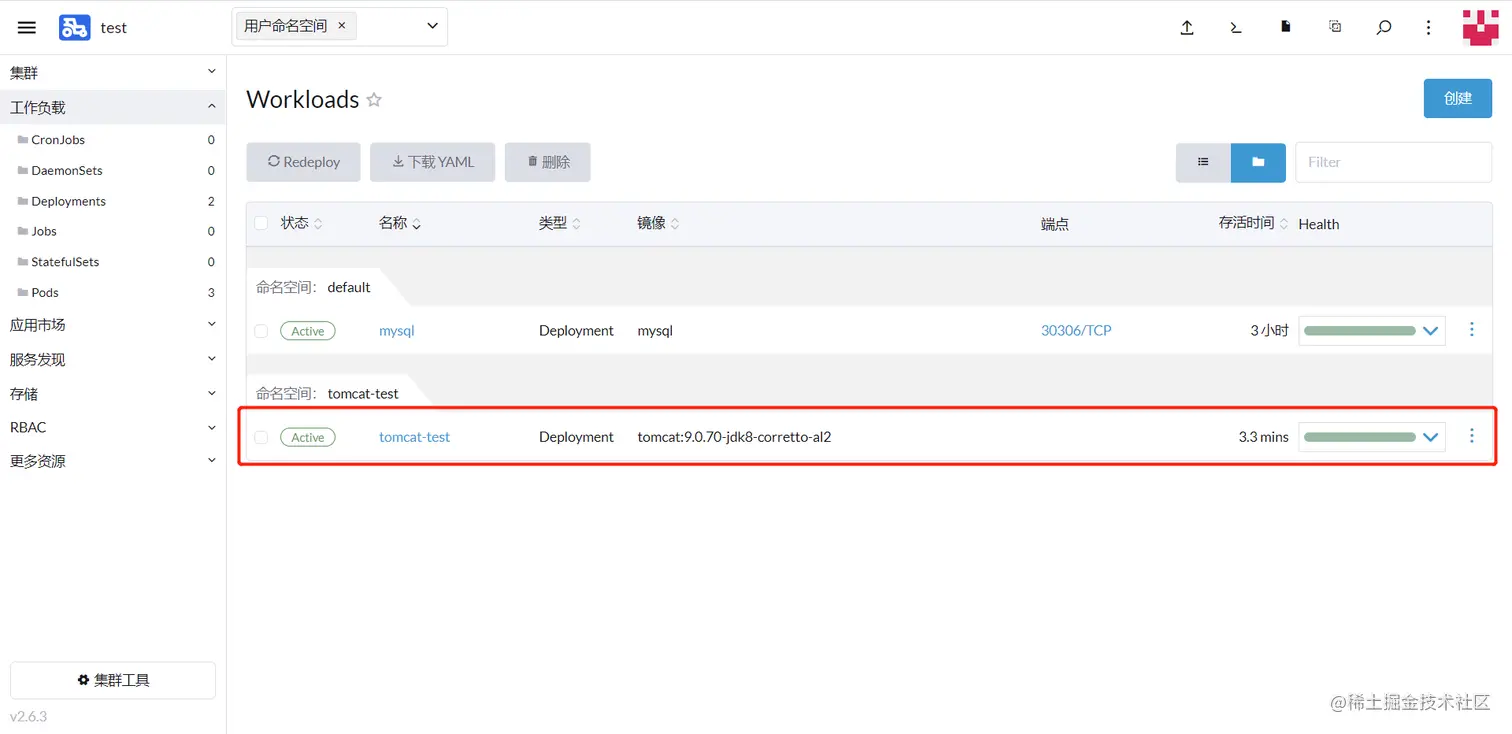Open the resource search magnifier icon
Screen dimensions: 1512x734
(x=1384, y=28)
